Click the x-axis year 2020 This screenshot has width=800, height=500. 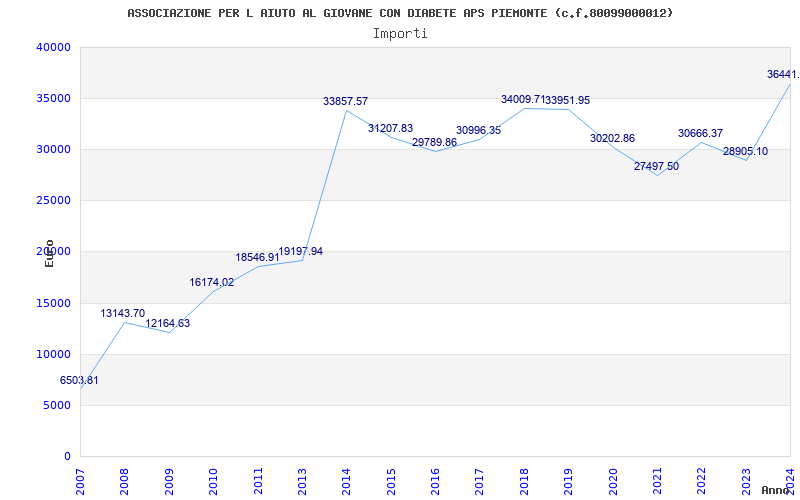pyautogui.click(x=613, y=481)
